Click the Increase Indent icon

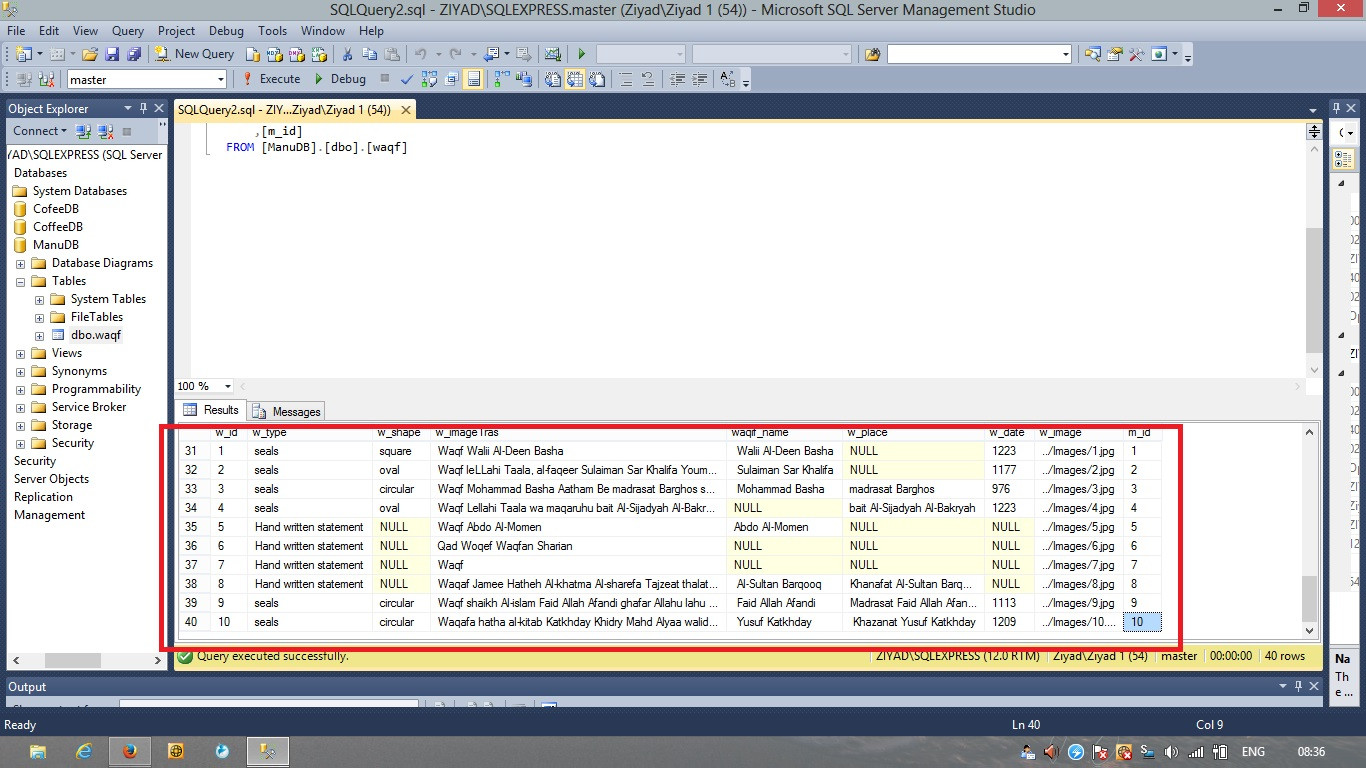700,79
